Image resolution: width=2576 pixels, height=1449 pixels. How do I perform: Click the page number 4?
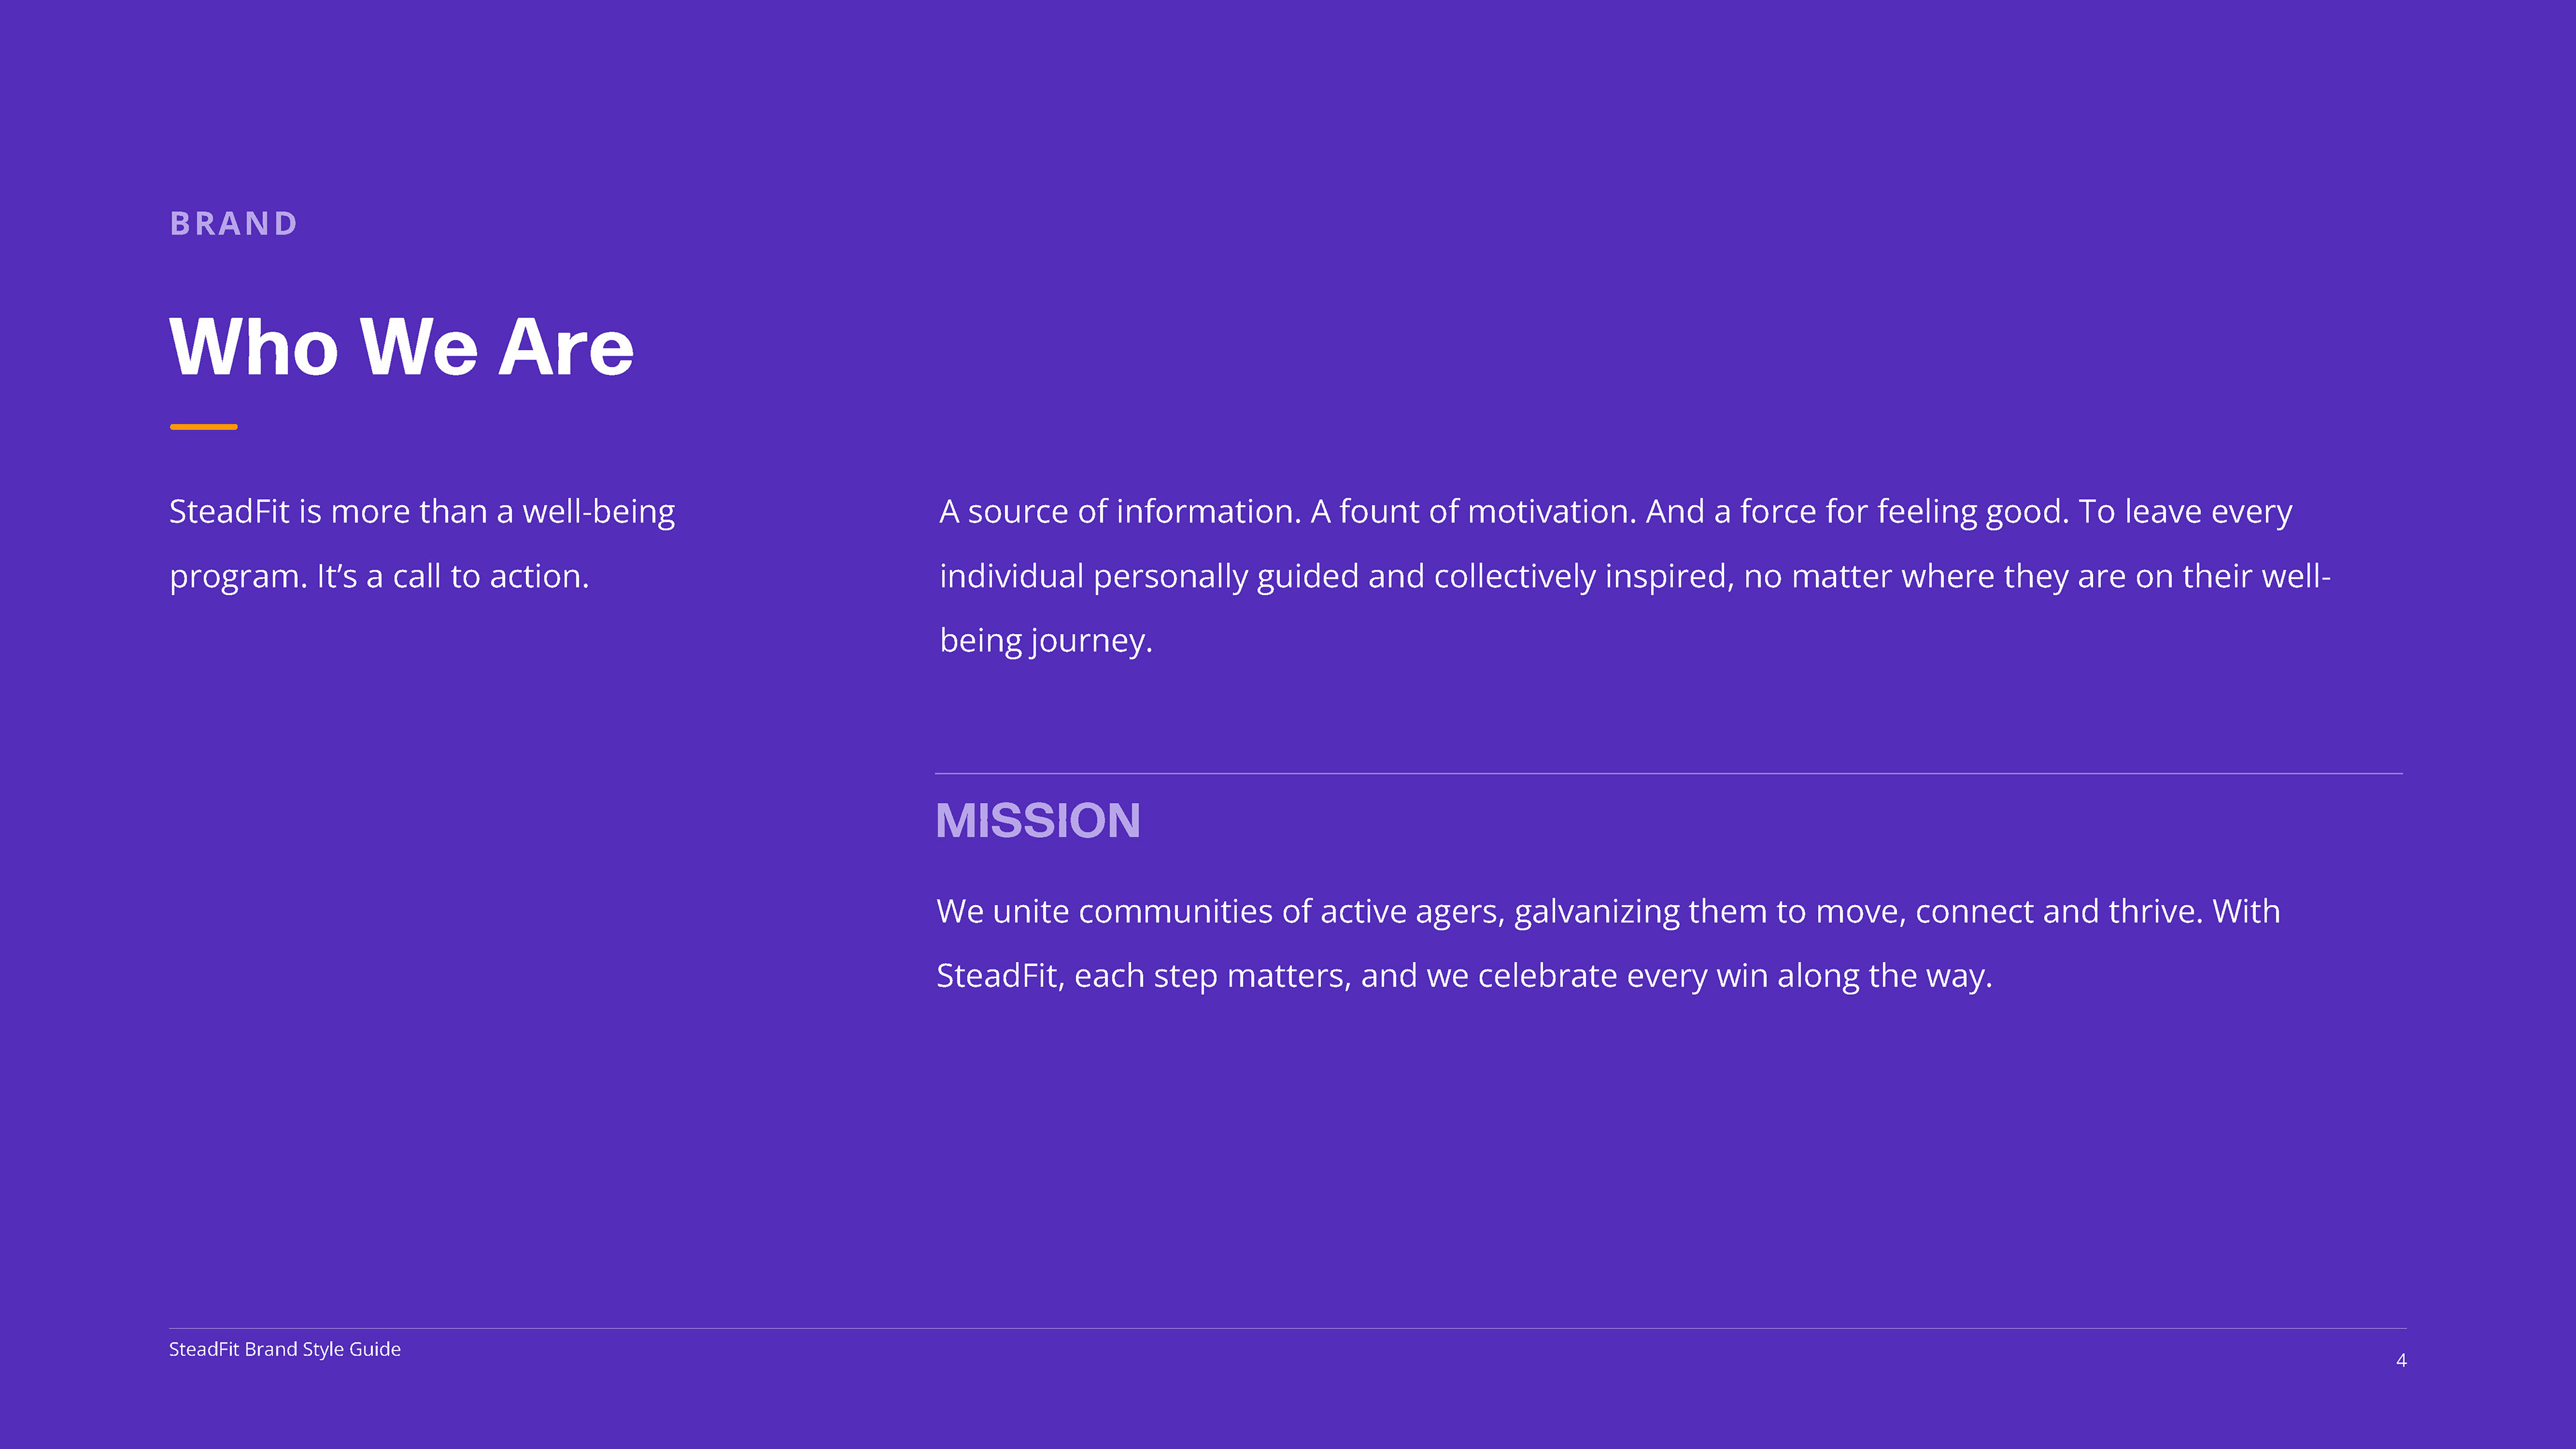click(2400, 1360)
